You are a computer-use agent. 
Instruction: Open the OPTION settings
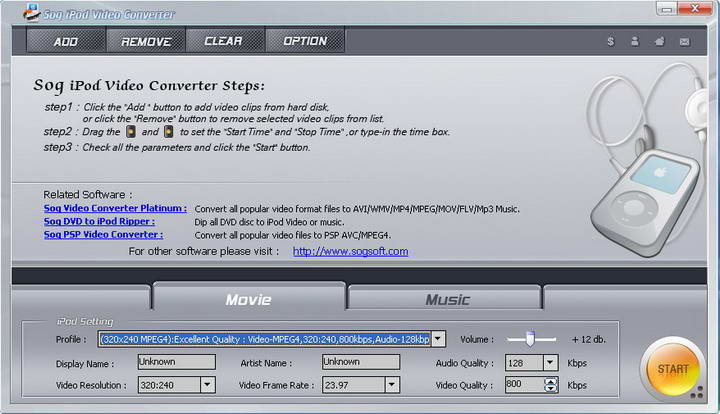(305, 42)
